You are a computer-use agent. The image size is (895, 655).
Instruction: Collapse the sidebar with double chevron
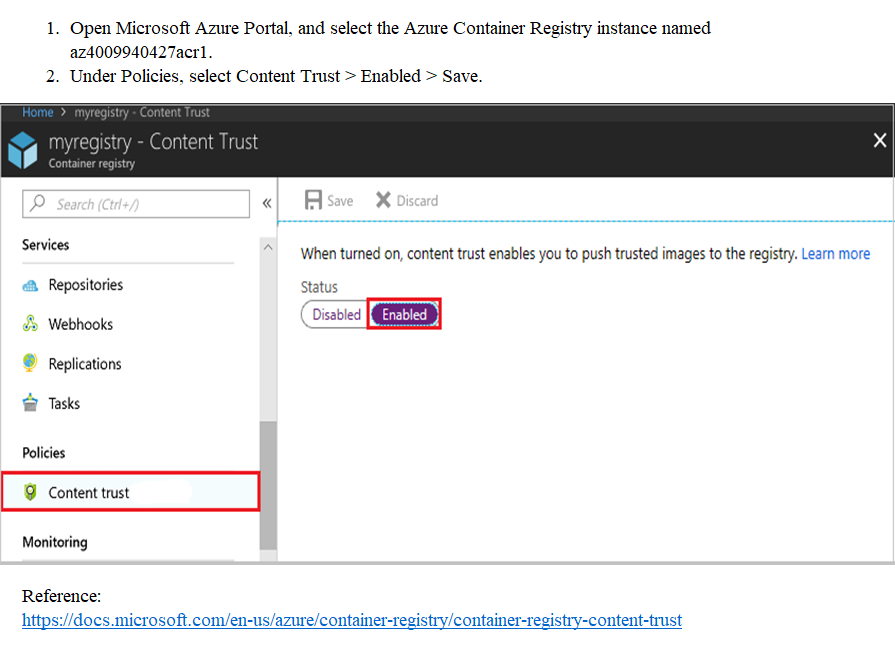click(267, 203)
